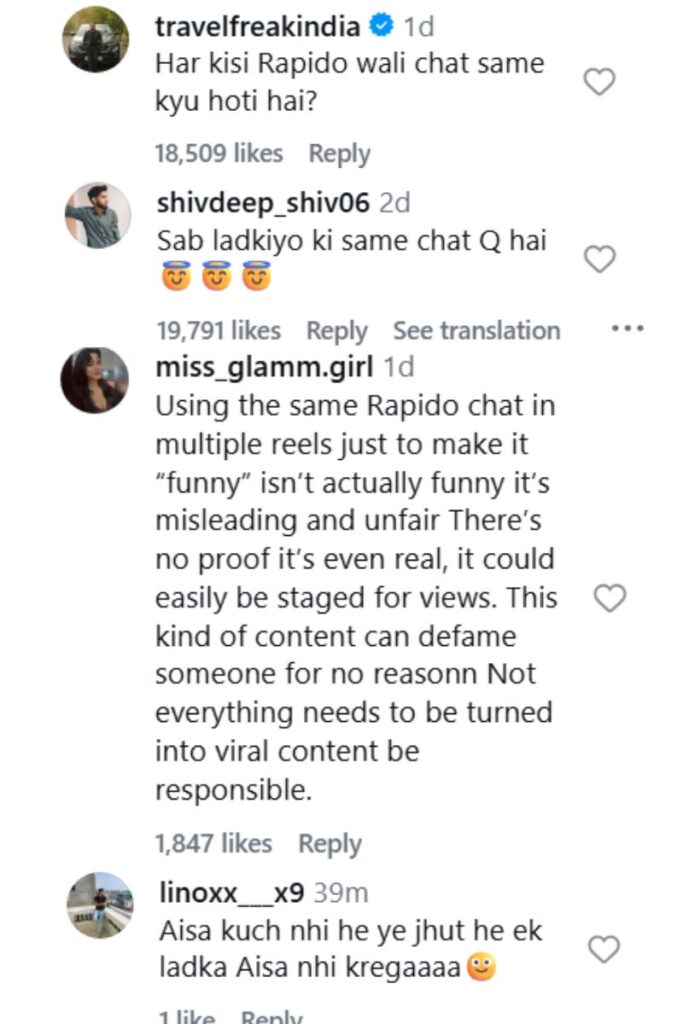Open travelfreakindia's profile picture
This screenshot has height=1024, width=683.
pyautogui.click(x=97, y=39)
